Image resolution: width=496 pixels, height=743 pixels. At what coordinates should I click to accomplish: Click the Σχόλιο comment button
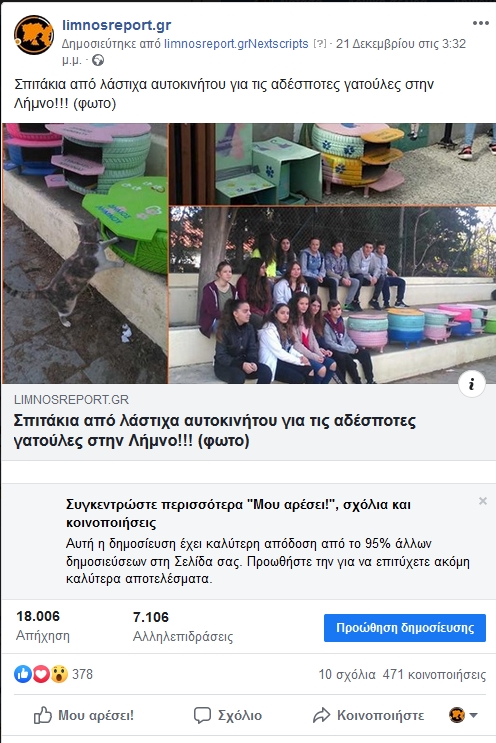(x=228, y=715)
